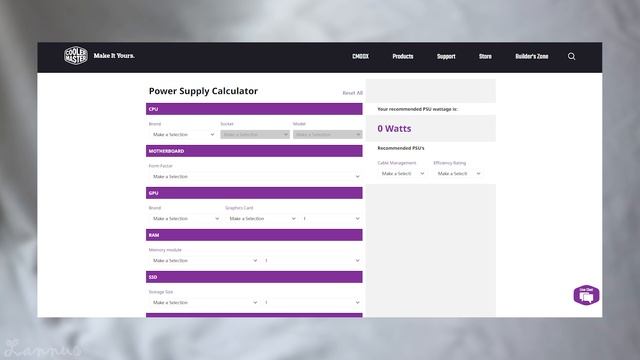
Task: Open the GPU Brand dropdown
Action: click(186, 218)
